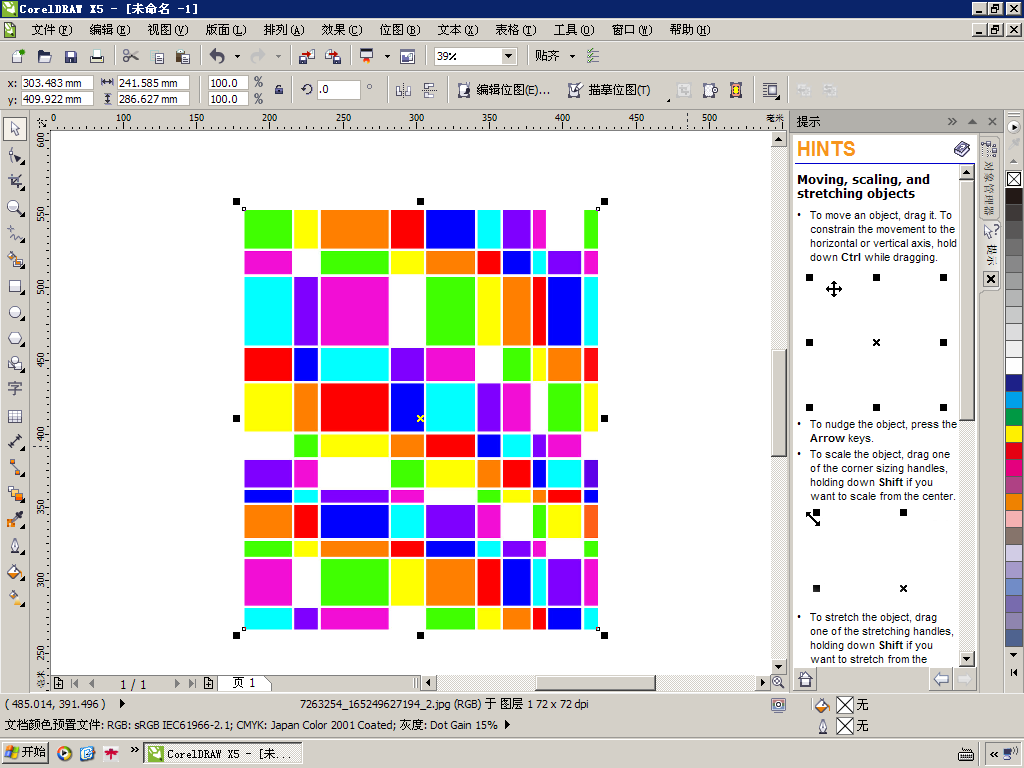Image resolution: width=1024 pixels, height=768 pixels.
Task: Go back in Hints panel
Action: (x=941, y=679)
